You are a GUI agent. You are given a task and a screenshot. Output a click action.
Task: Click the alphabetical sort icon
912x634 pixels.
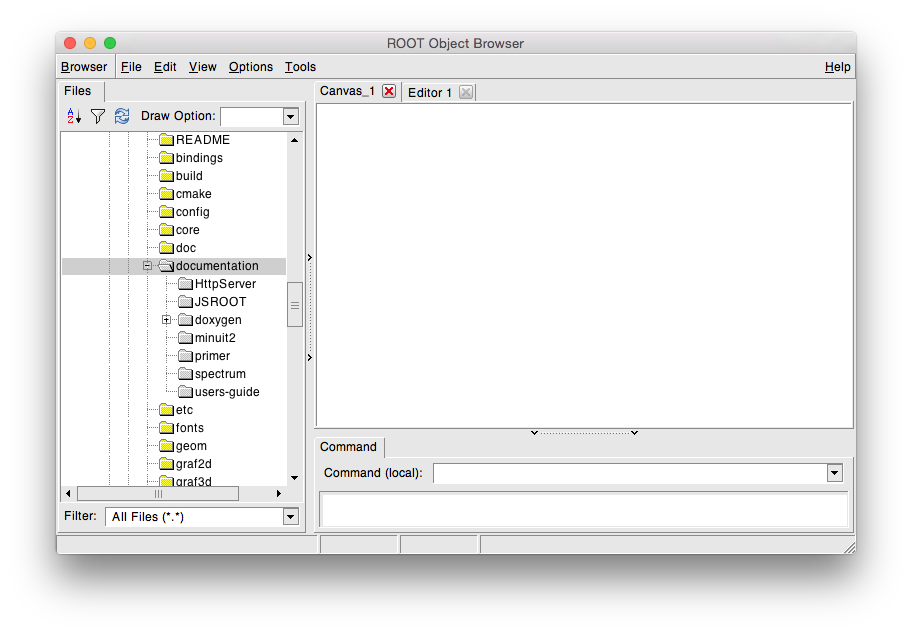click(74, 116)
